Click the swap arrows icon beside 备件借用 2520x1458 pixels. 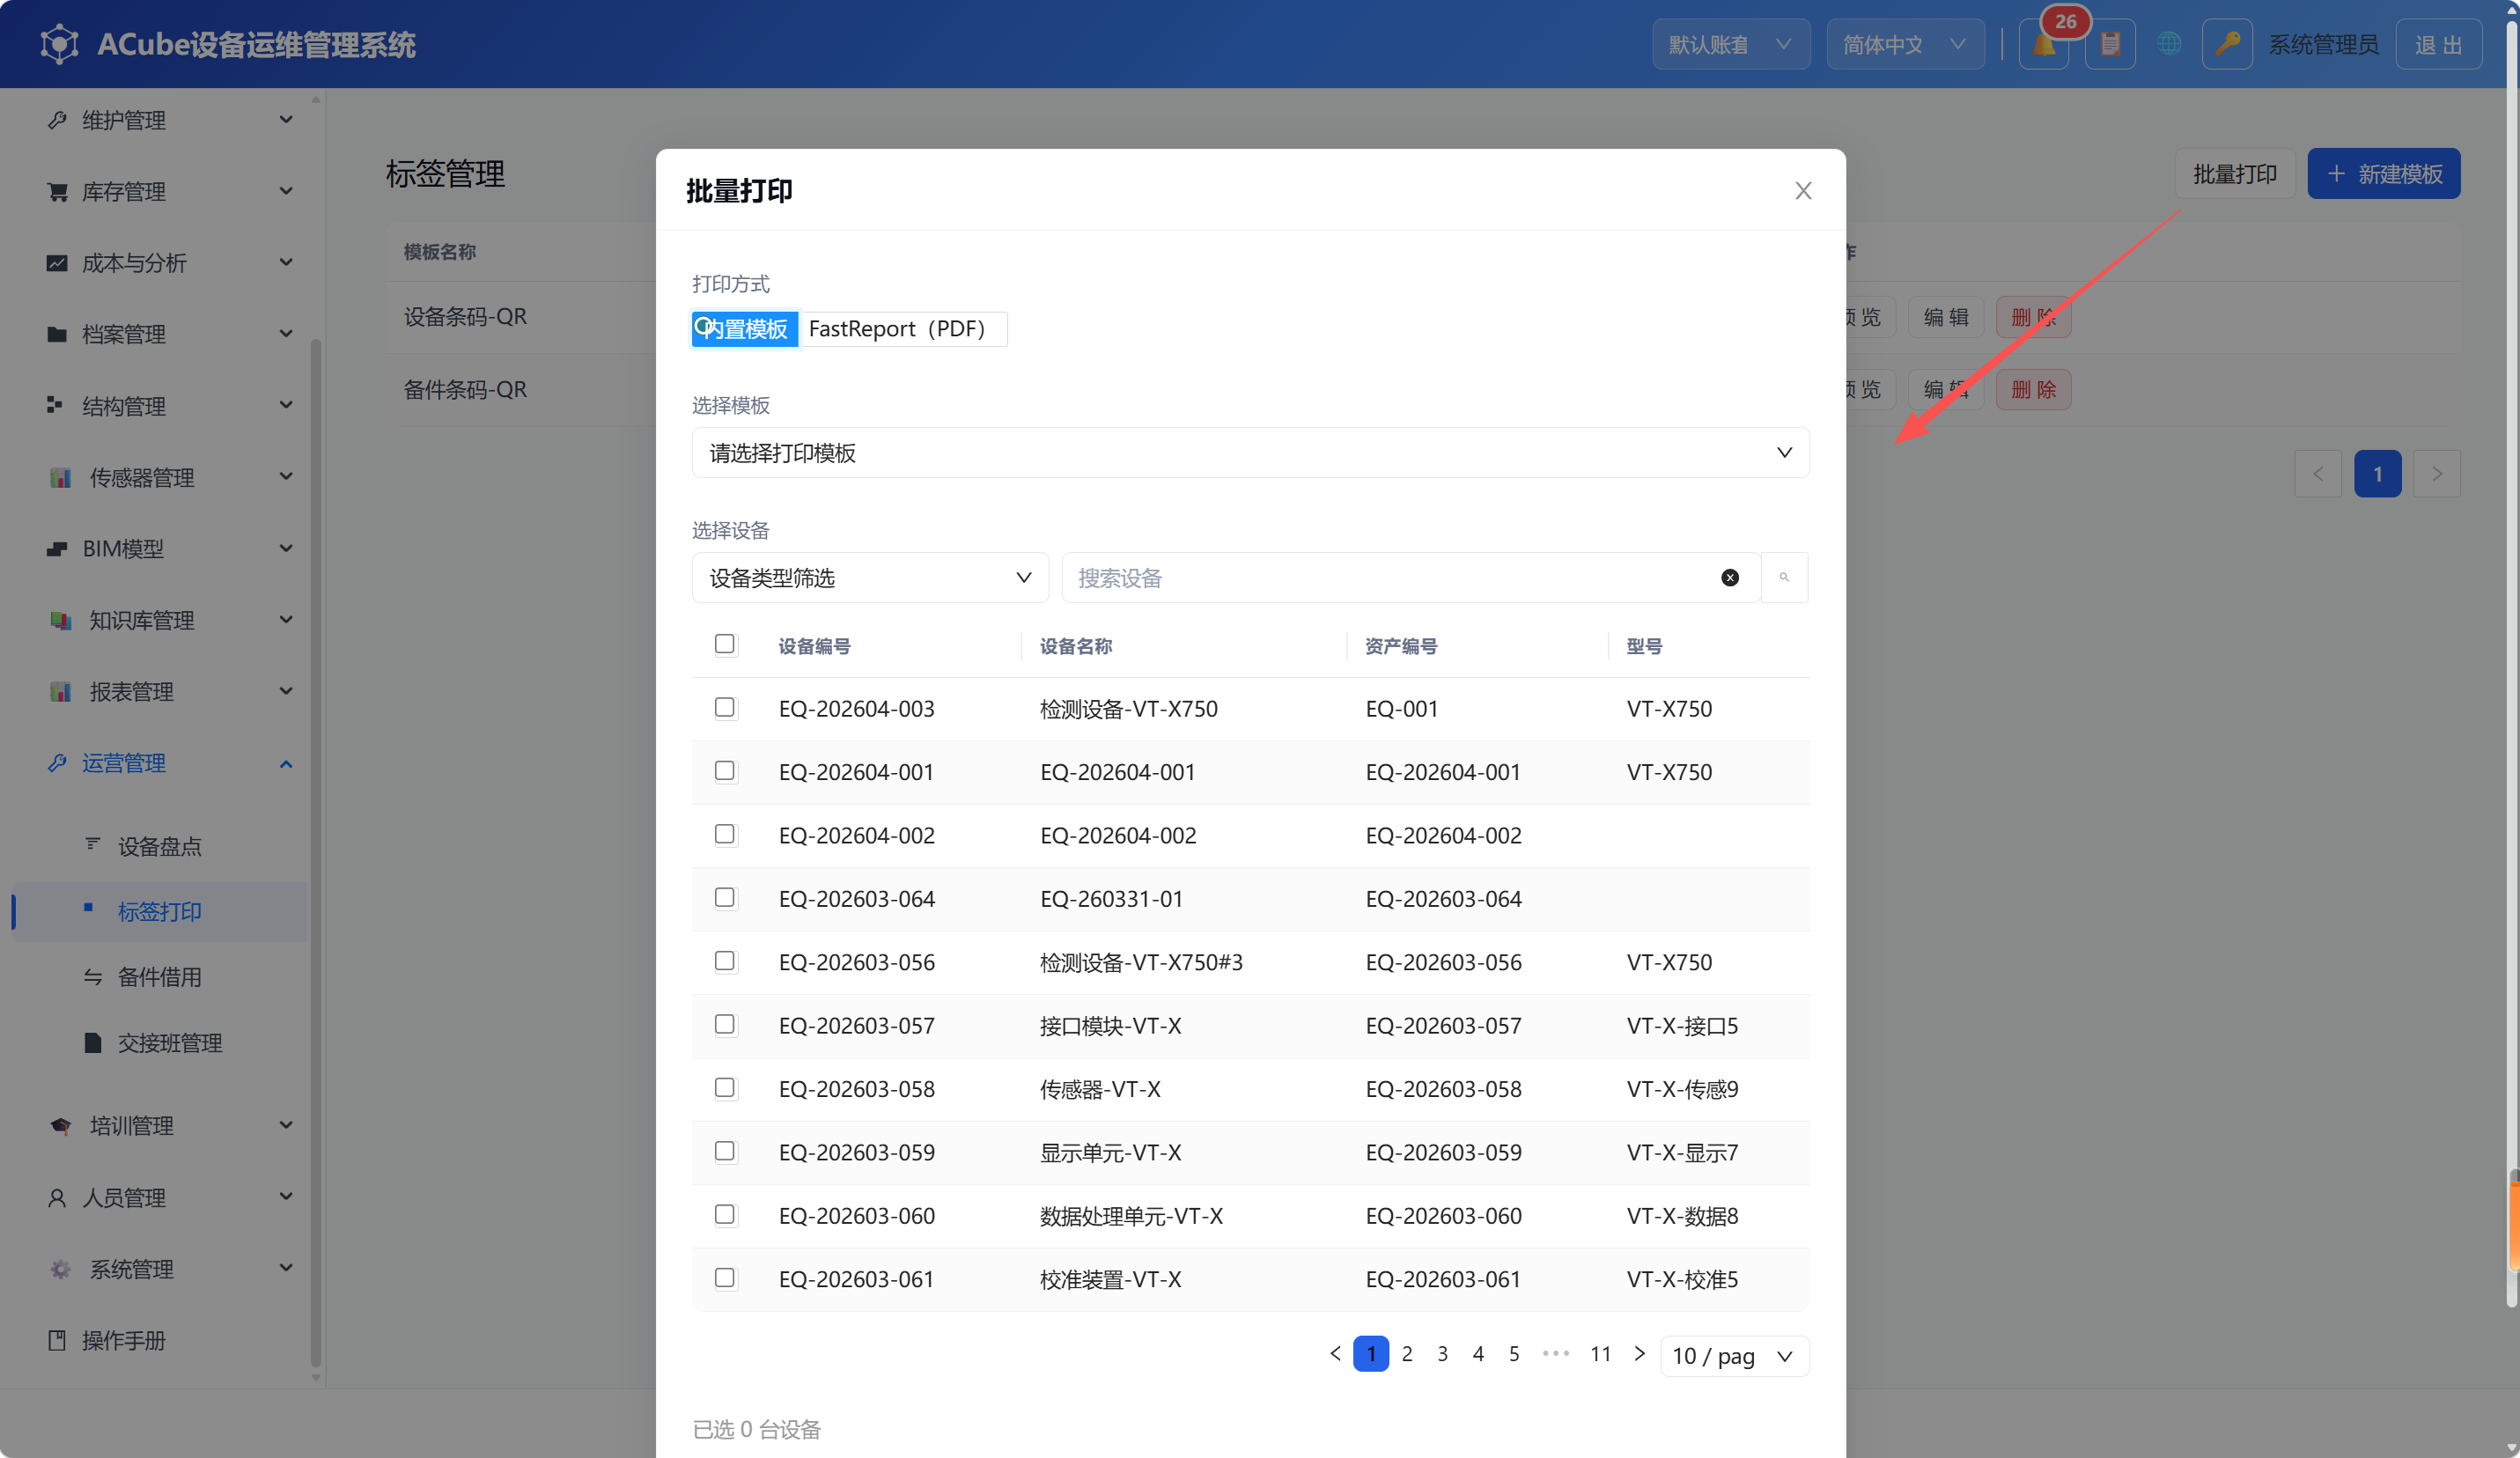click(x=92, y=976)
